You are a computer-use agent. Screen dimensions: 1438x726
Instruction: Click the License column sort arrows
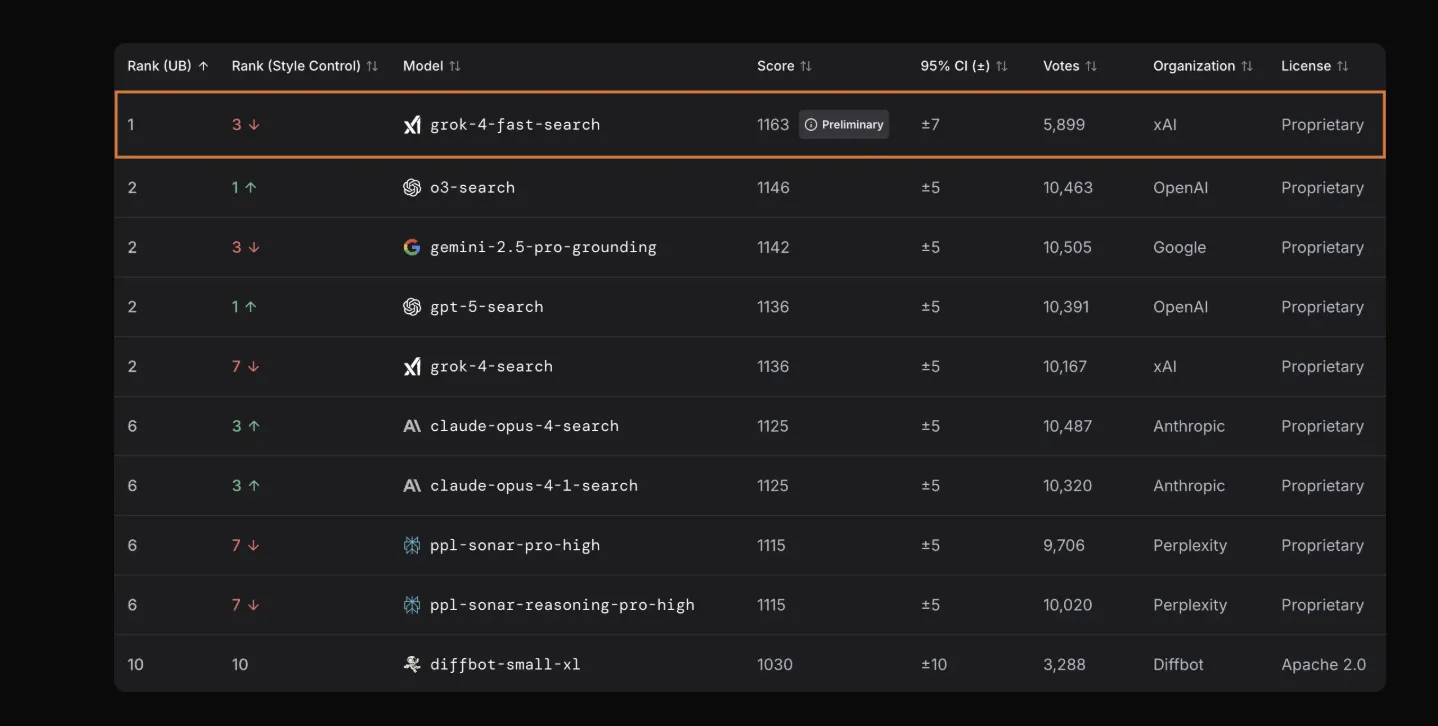(1342, 66)
